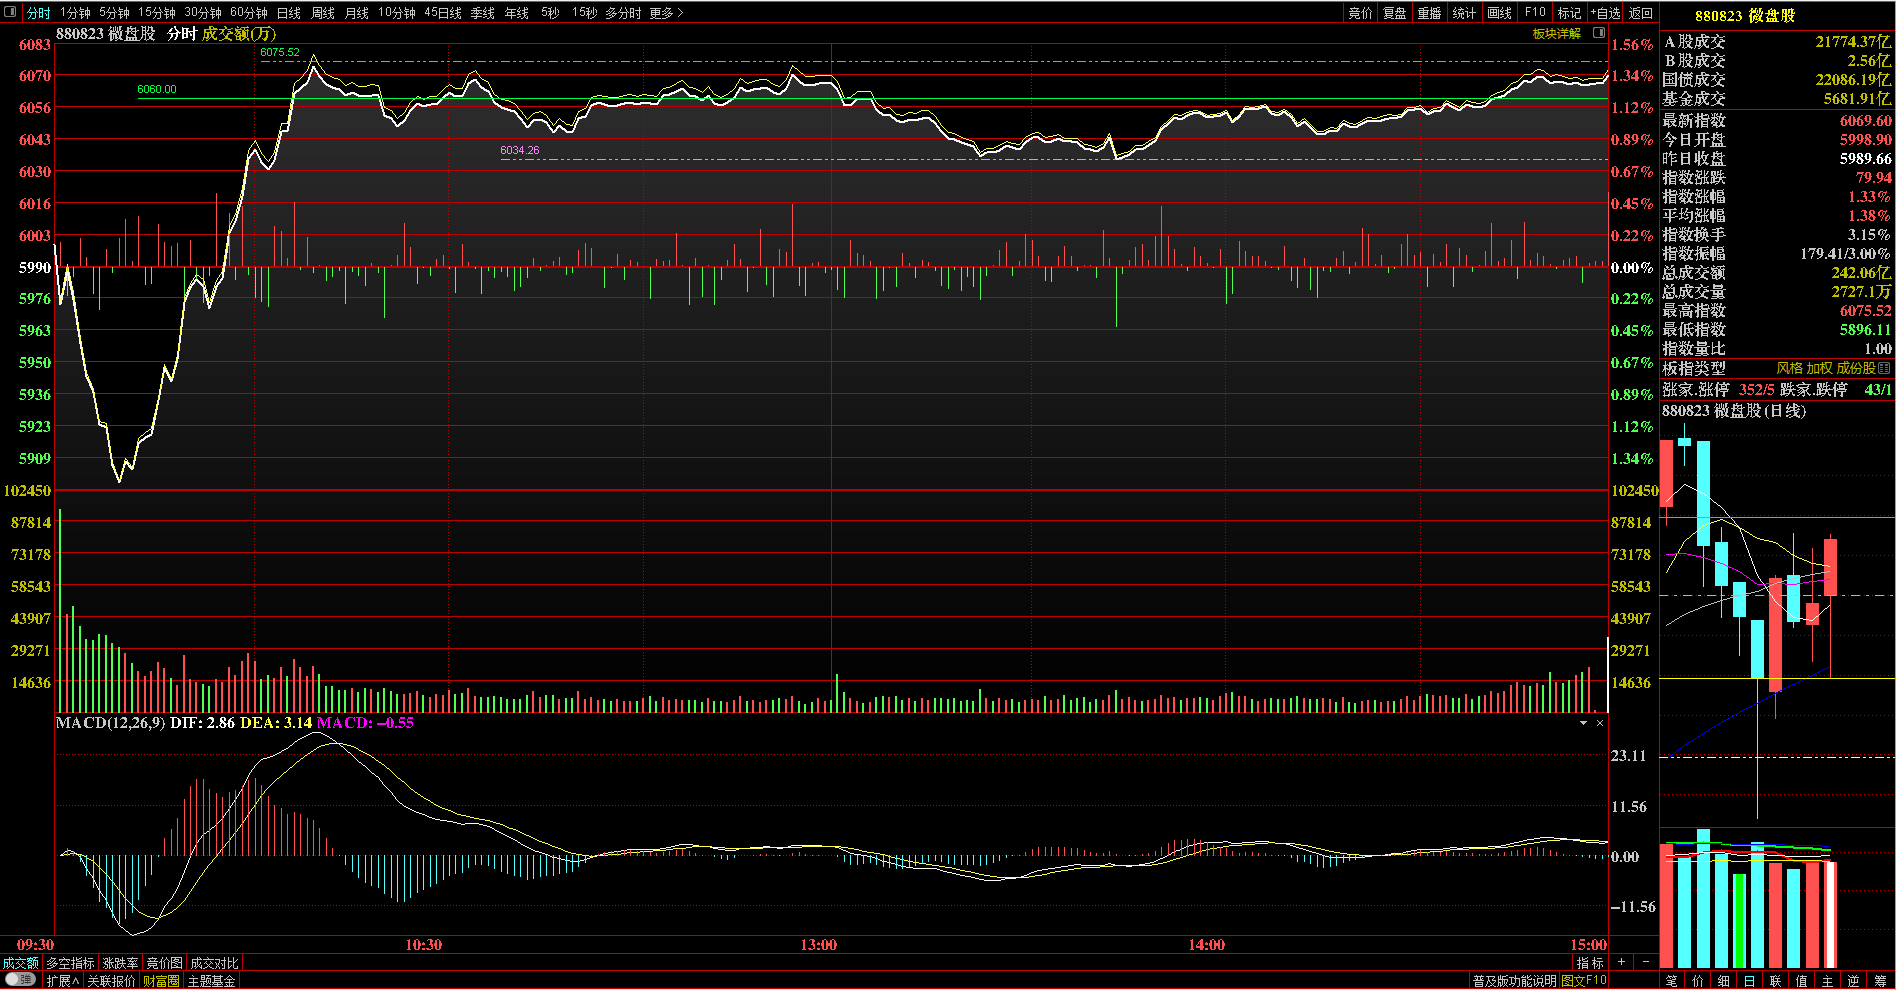
Task: Zoom out using the minus button
Action: click(x=1646, y=962)
